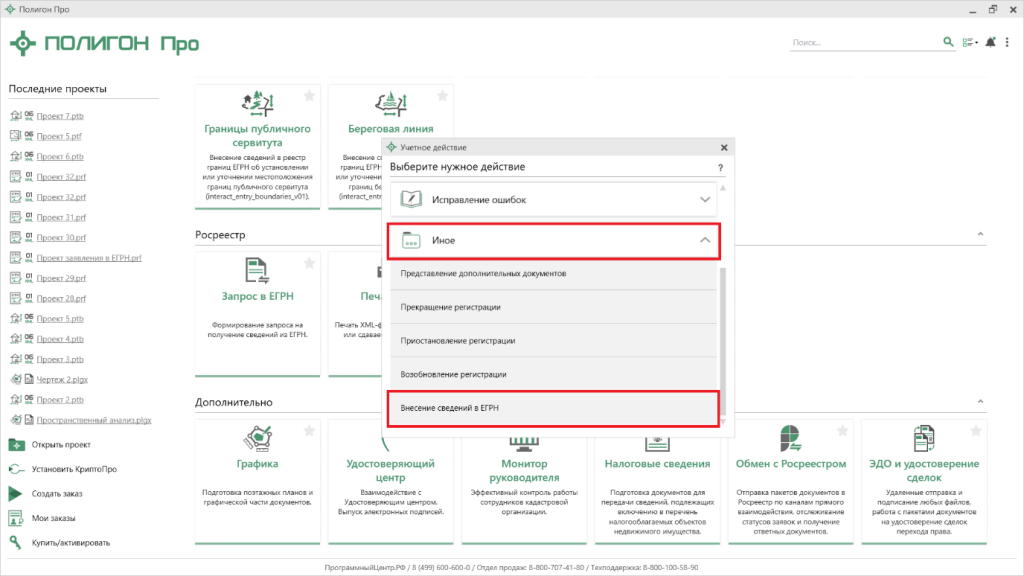
Task: Favorite the Береговая линия tile star
Action: click(x=442, y=96)
